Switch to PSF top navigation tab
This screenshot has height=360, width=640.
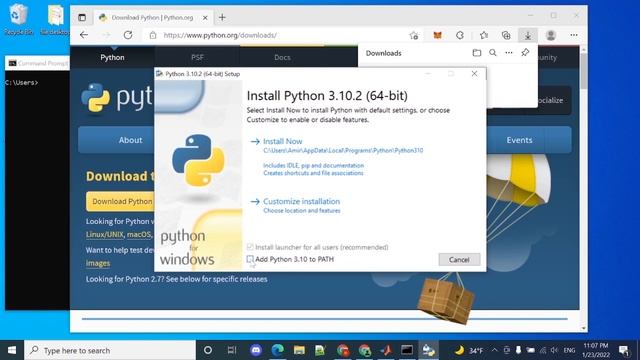197,58
